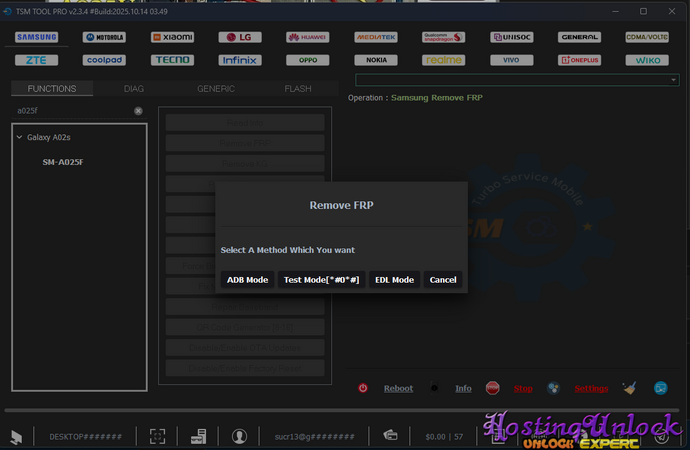Open the Huawei brand section
This screenshot has height=450, width=690.
(307, 37)
